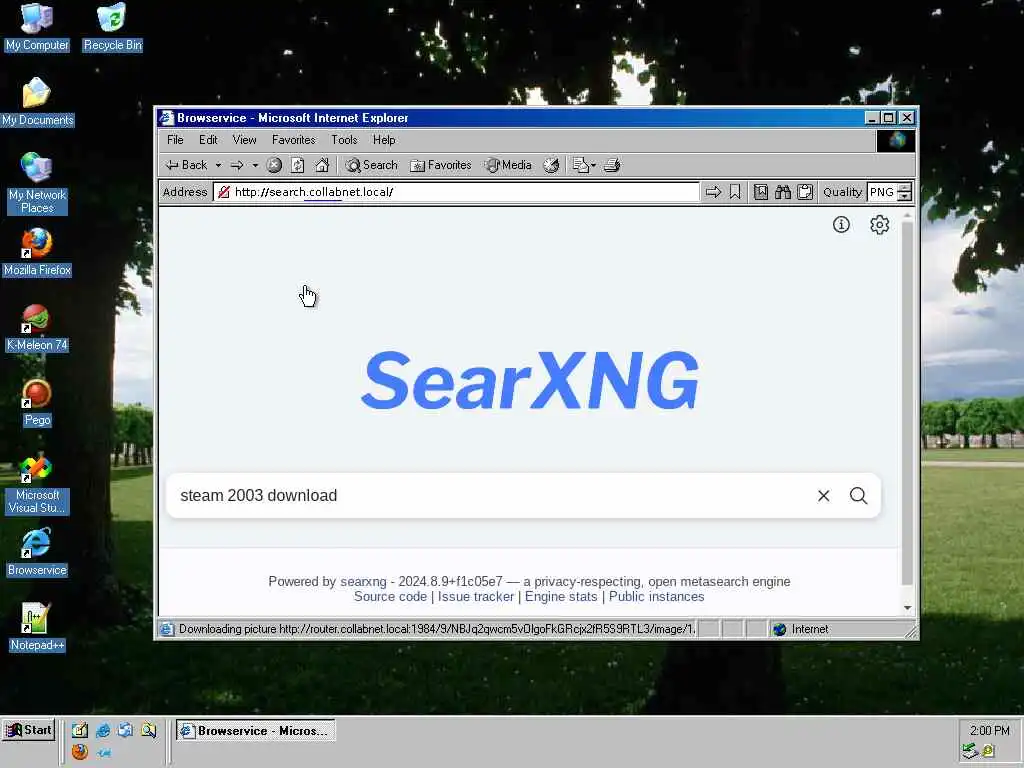Select the Browservice desktop shortcut
1024x768 pixels.
pos(37,552)
